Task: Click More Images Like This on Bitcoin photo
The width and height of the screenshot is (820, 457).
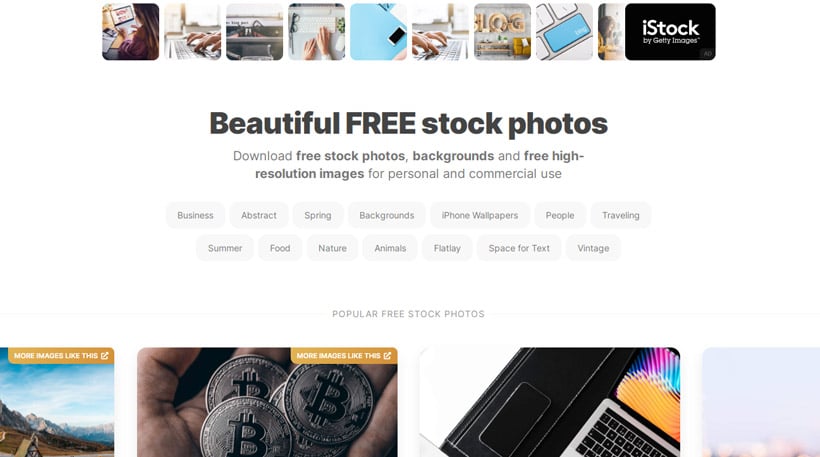Action: (344, 356)
